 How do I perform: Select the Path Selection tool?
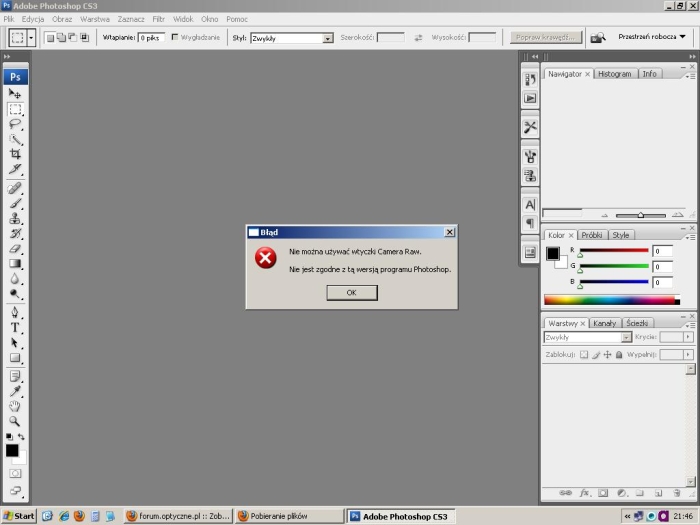click(x=15, y=343)
